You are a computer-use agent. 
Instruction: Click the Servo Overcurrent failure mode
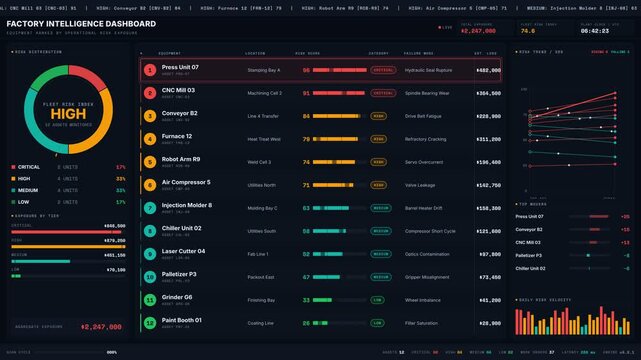424,162
